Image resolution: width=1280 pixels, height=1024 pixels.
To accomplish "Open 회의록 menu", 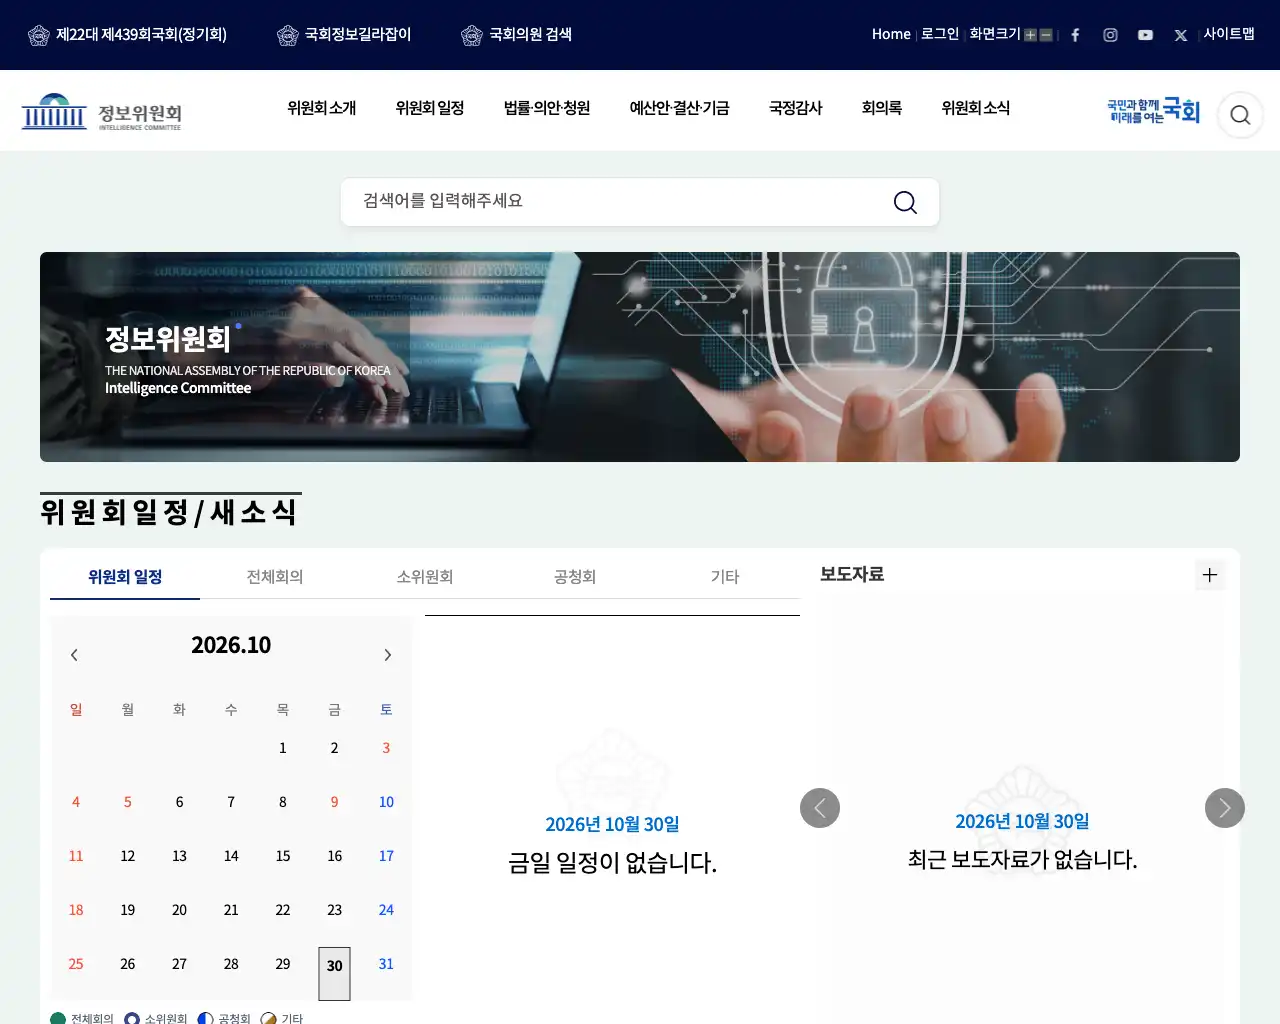I will tap(882, 108).
